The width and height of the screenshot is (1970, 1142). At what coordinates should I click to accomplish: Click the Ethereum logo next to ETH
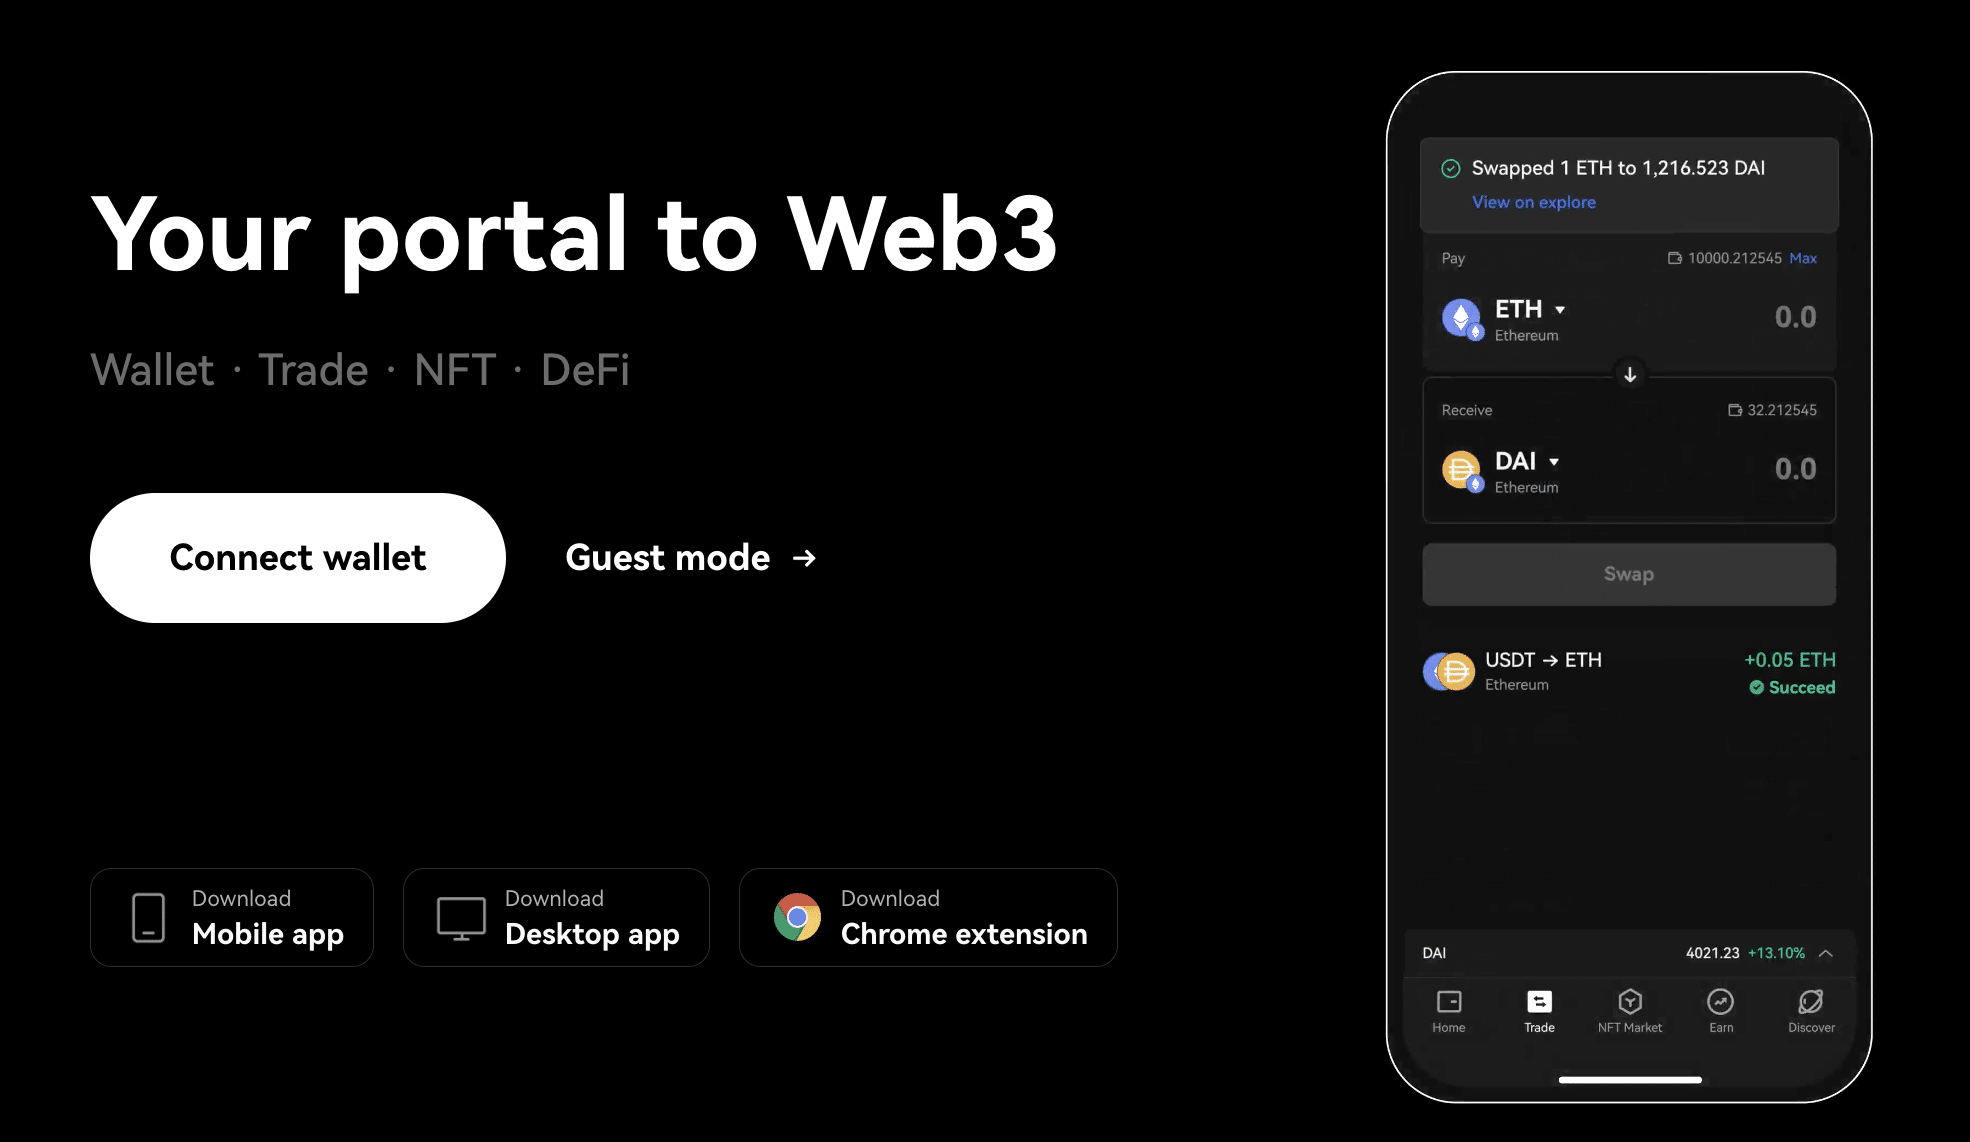pyautogui.click(x=1462, y=315)
